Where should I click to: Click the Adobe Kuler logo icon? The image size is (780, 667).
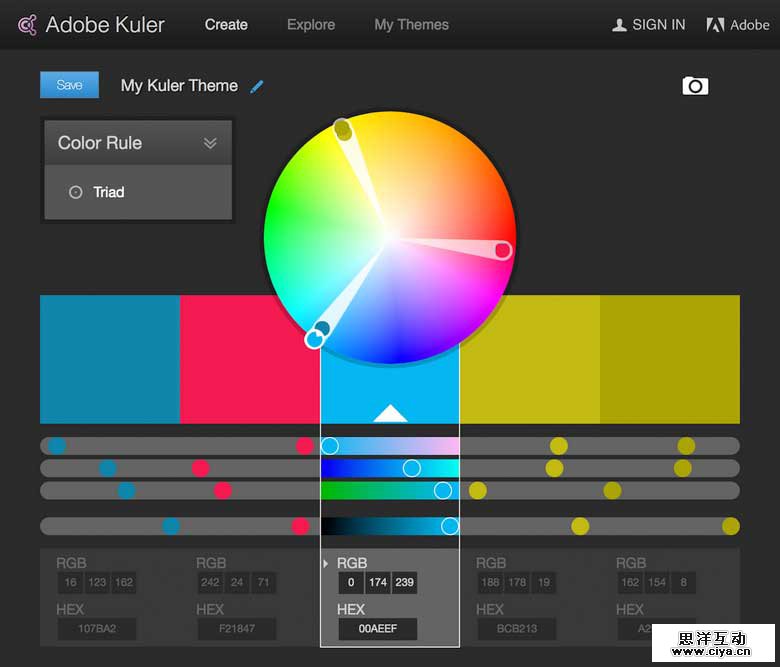click(27, 25)
